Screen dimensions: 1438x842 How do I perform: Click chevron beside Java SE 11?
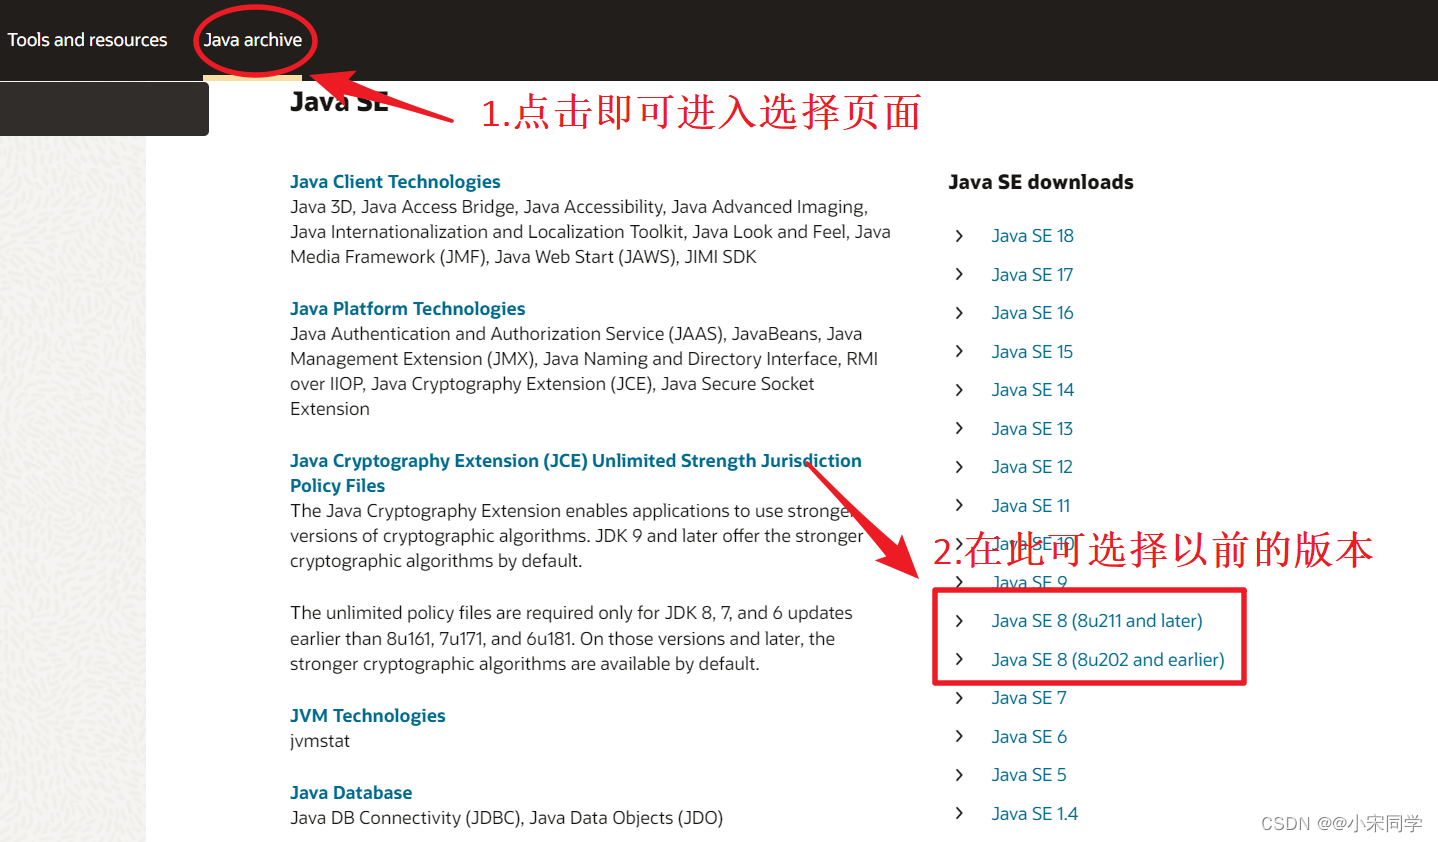pyautogui.click(x=959, y=505)
